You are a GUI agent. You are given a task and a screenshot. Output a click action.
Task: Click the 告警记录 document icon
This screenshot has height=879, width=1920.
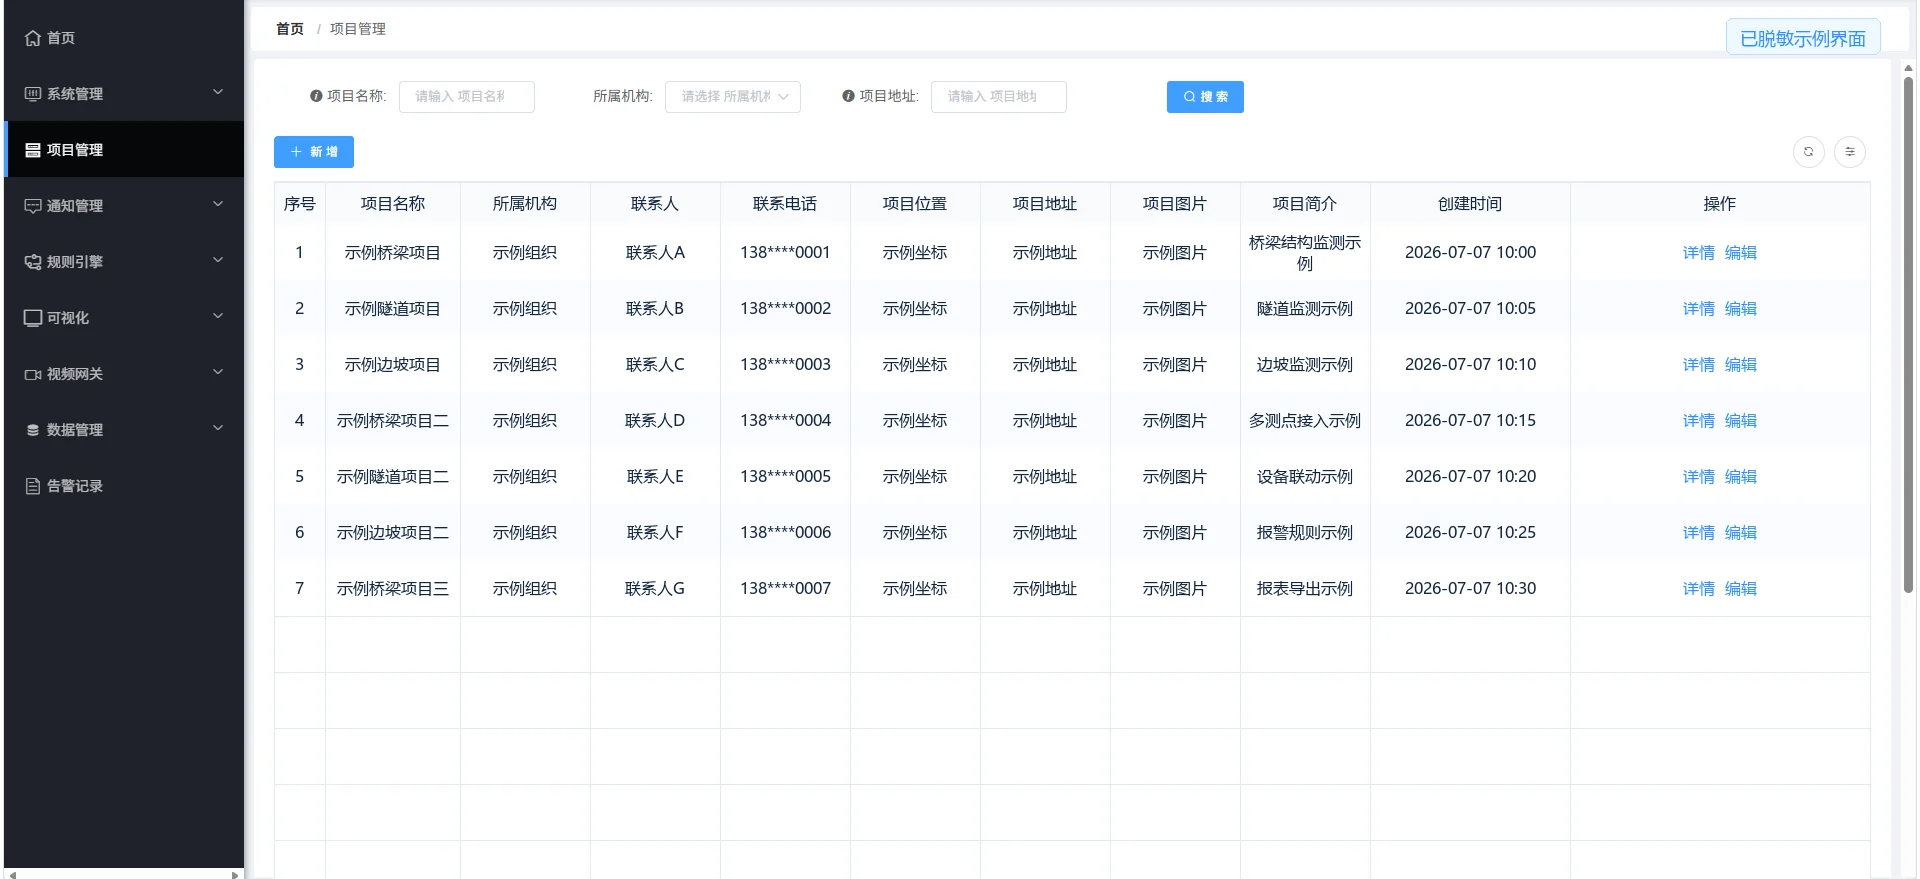click(x=33, y=486)
